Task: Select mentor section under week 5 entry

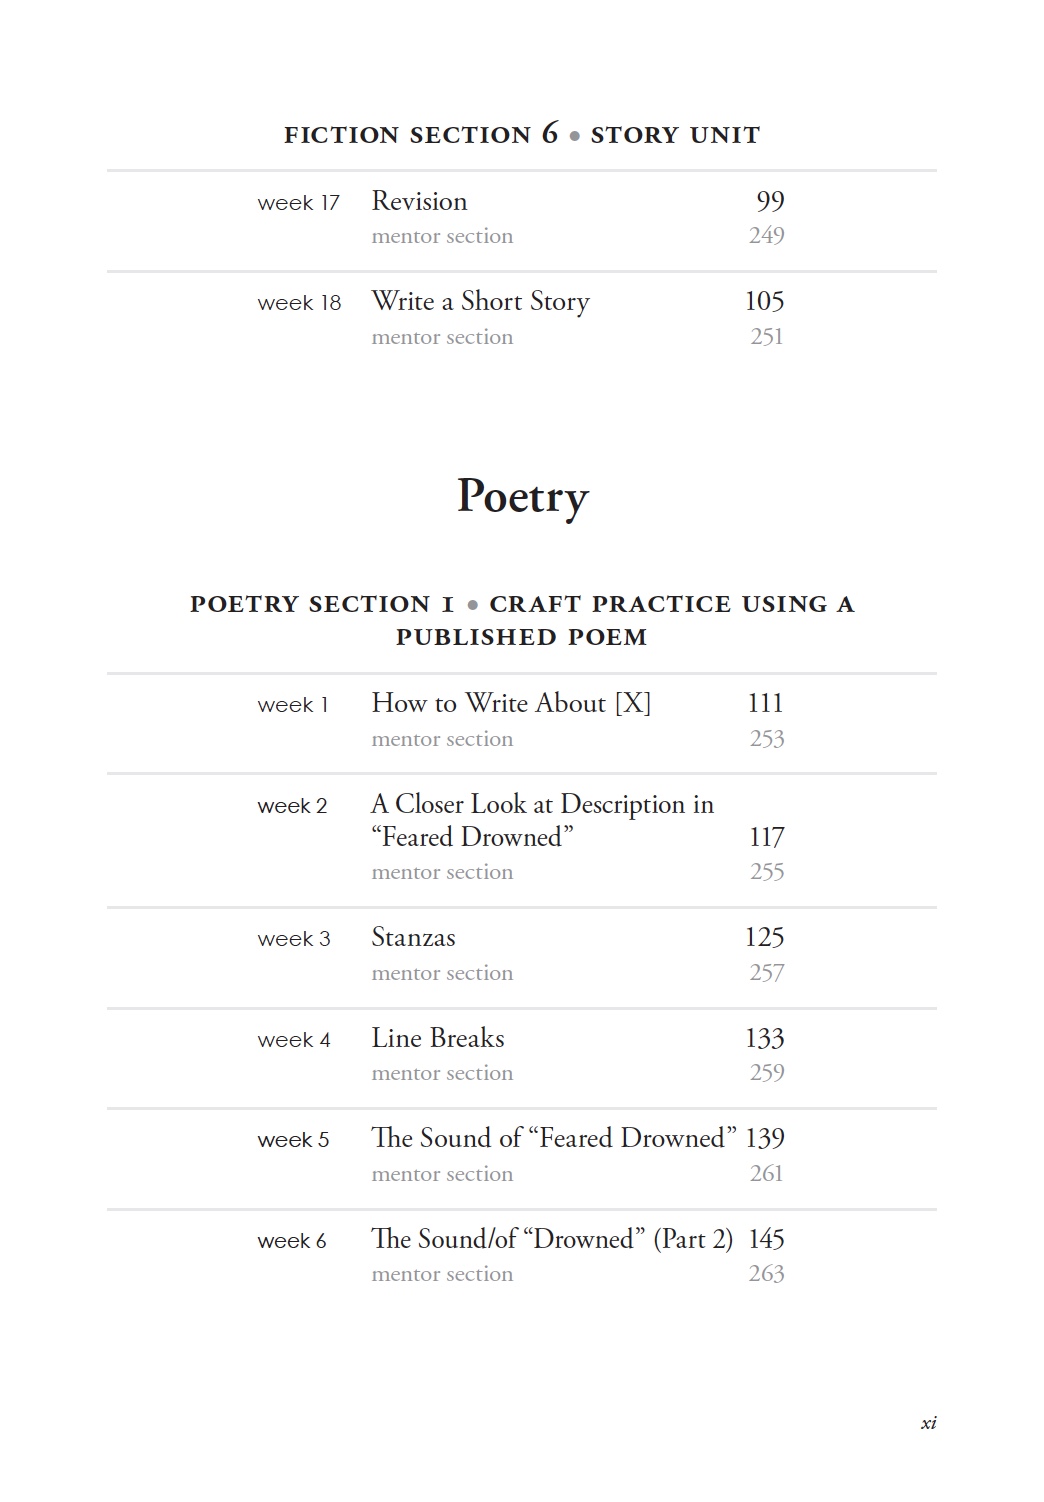Action: coord(442,1174)
